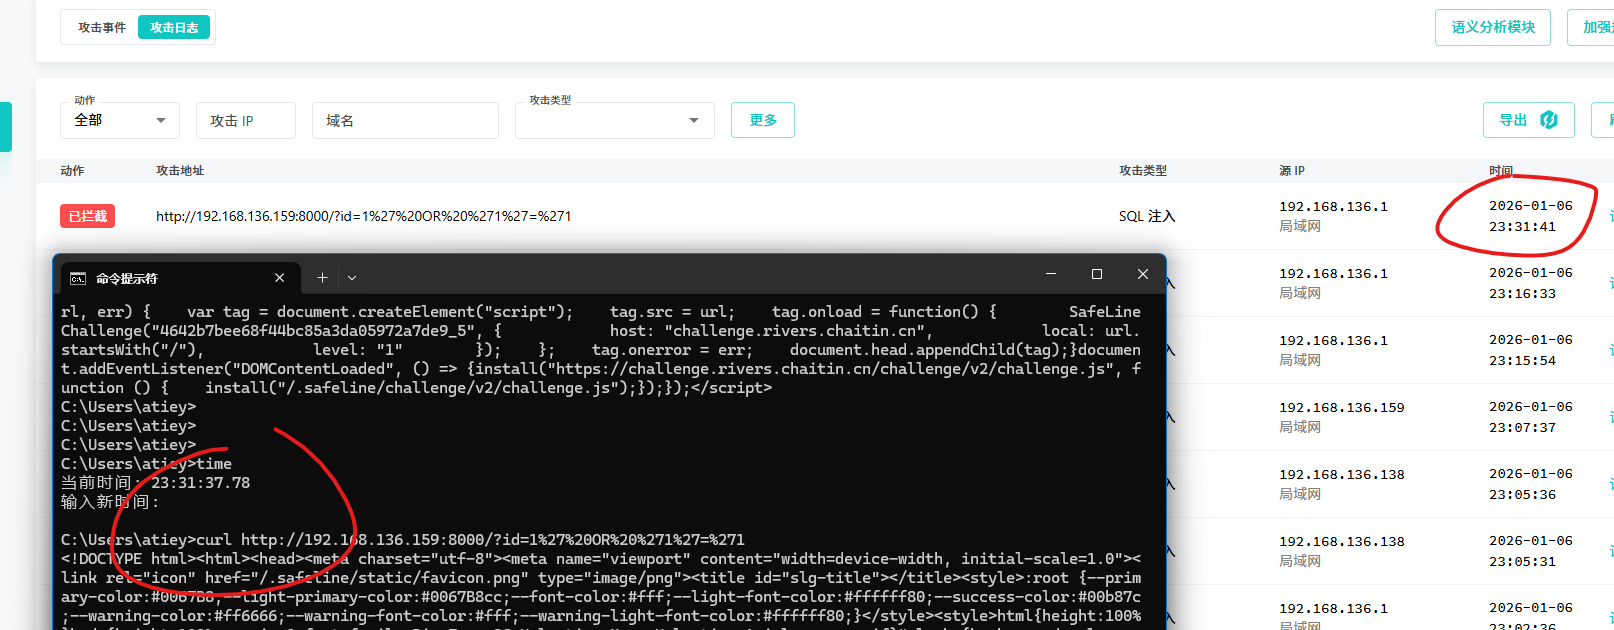Close the 命令提示符 terminal tab
This screenshot has height=630, width=1614.
click(280, 278)
